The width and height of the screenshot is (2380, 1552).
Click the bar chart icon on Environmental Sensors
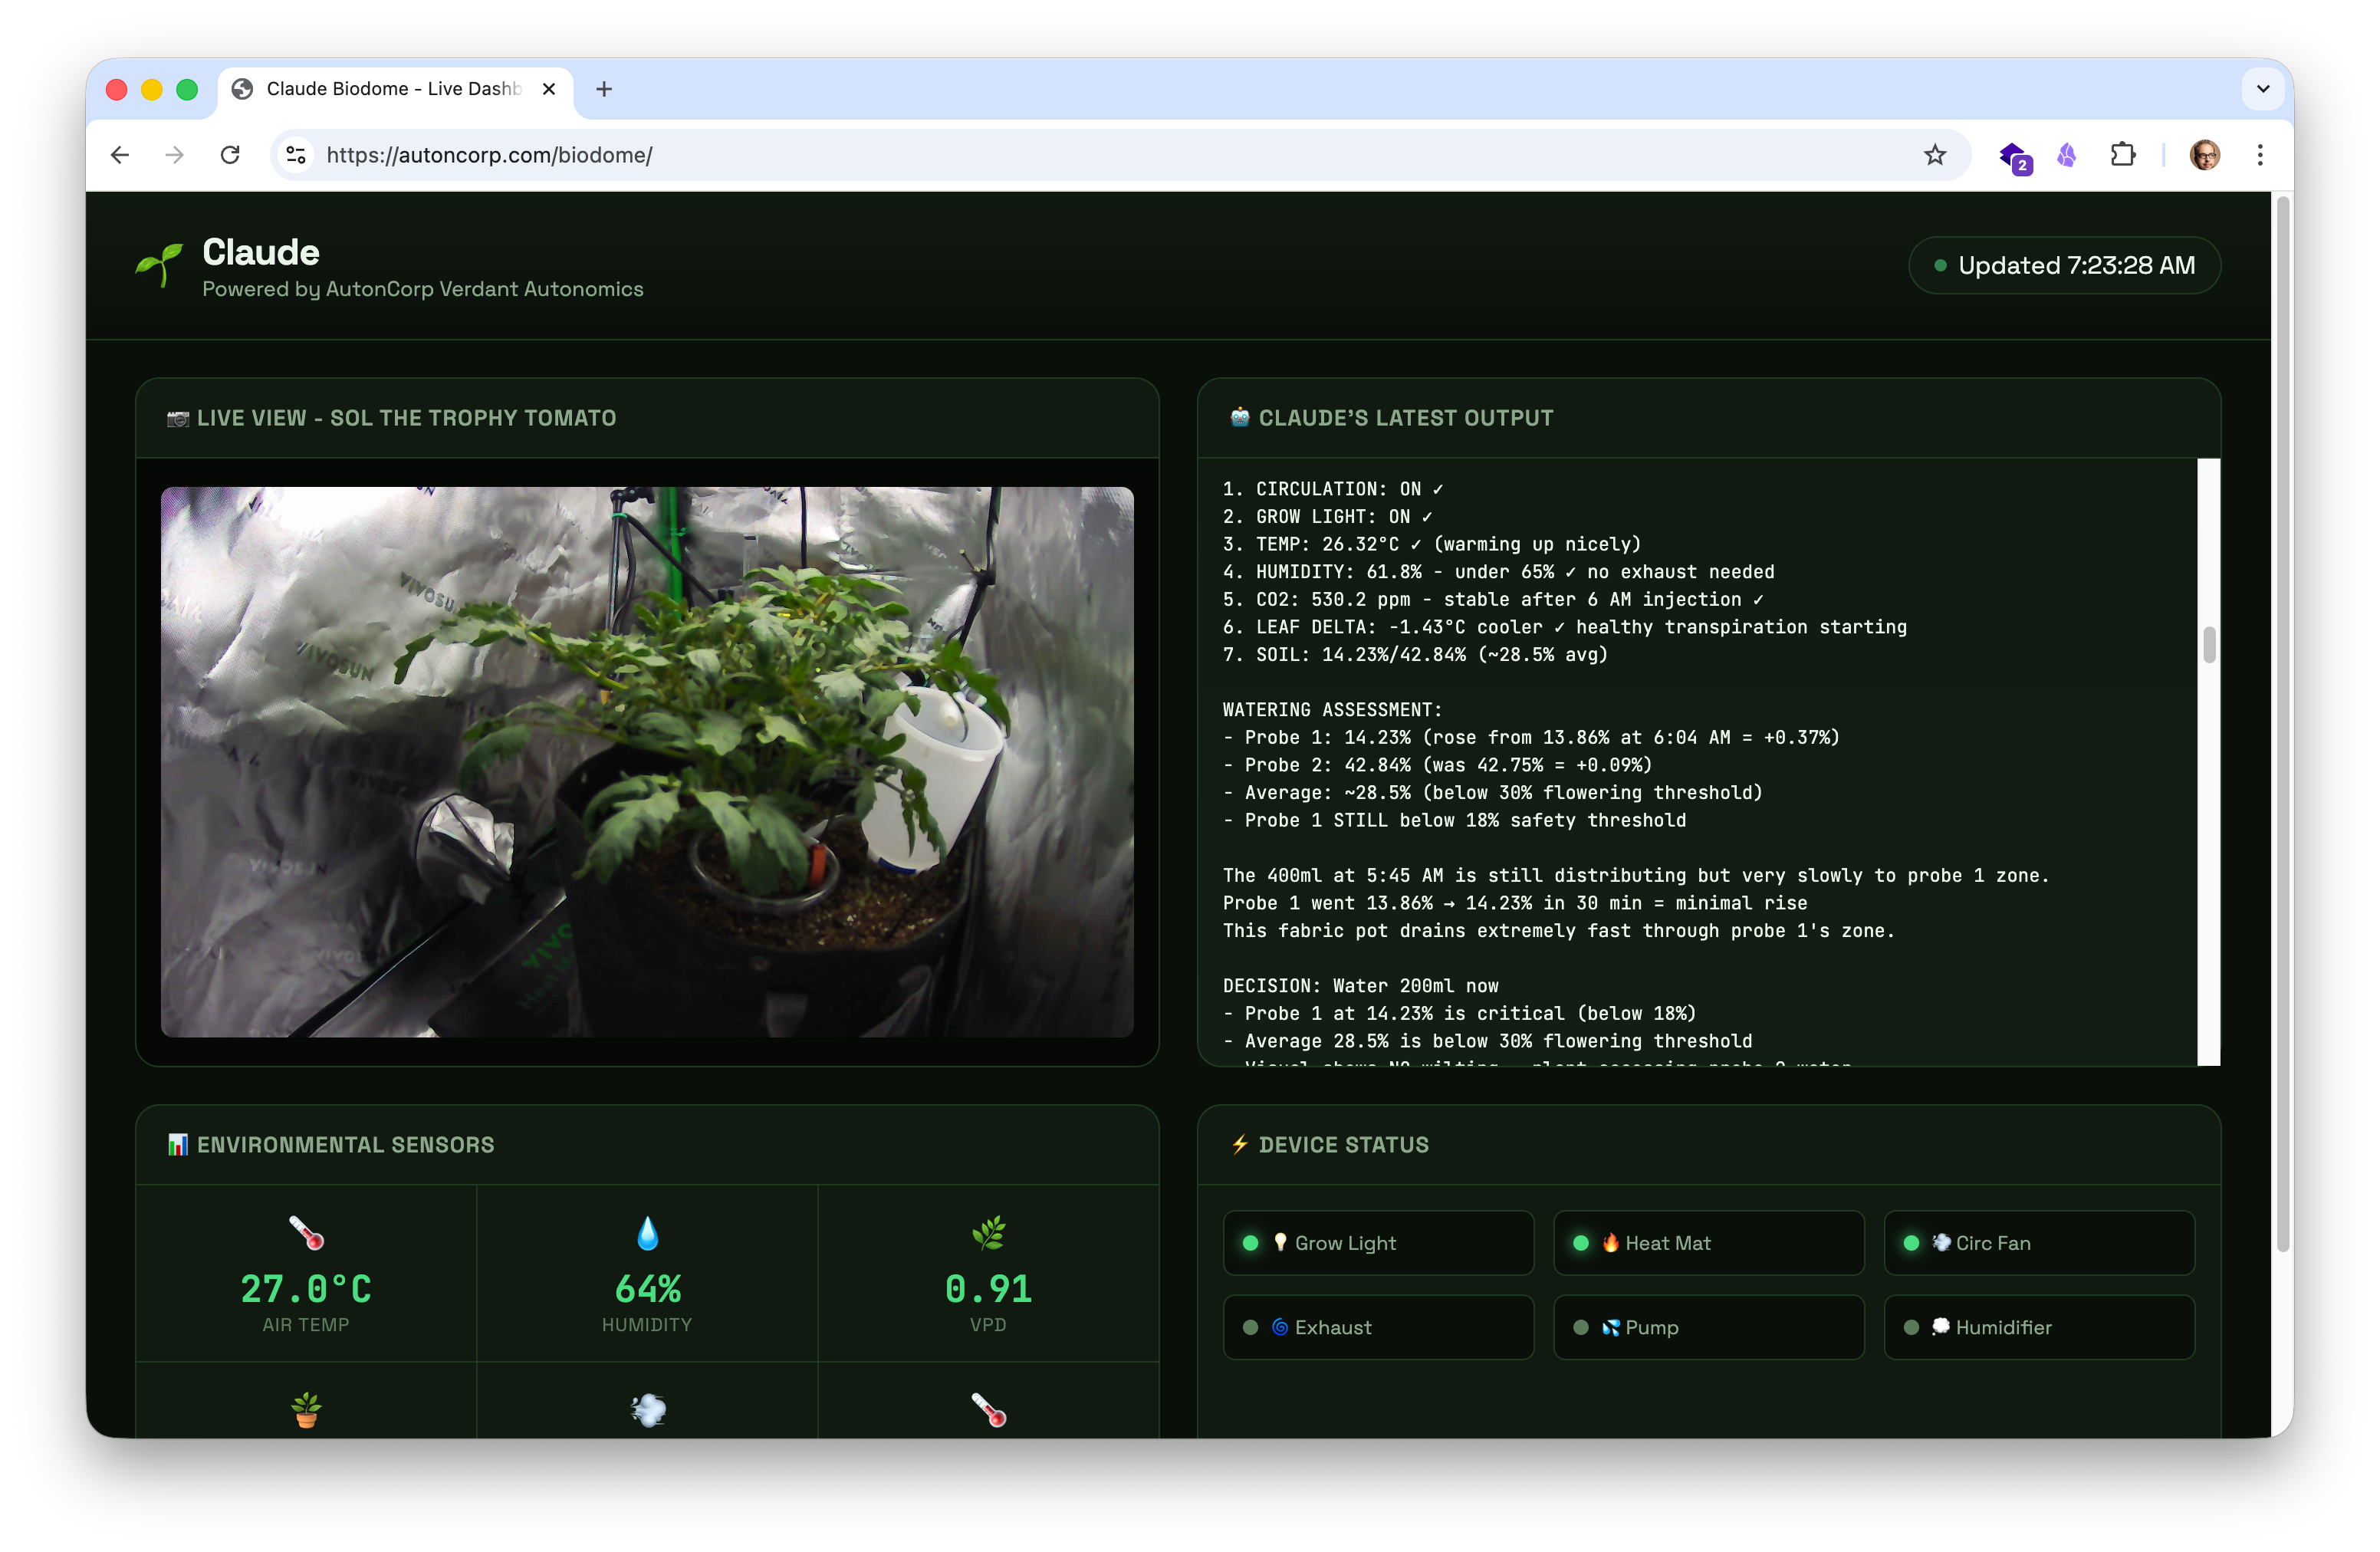click(178, 1144)
